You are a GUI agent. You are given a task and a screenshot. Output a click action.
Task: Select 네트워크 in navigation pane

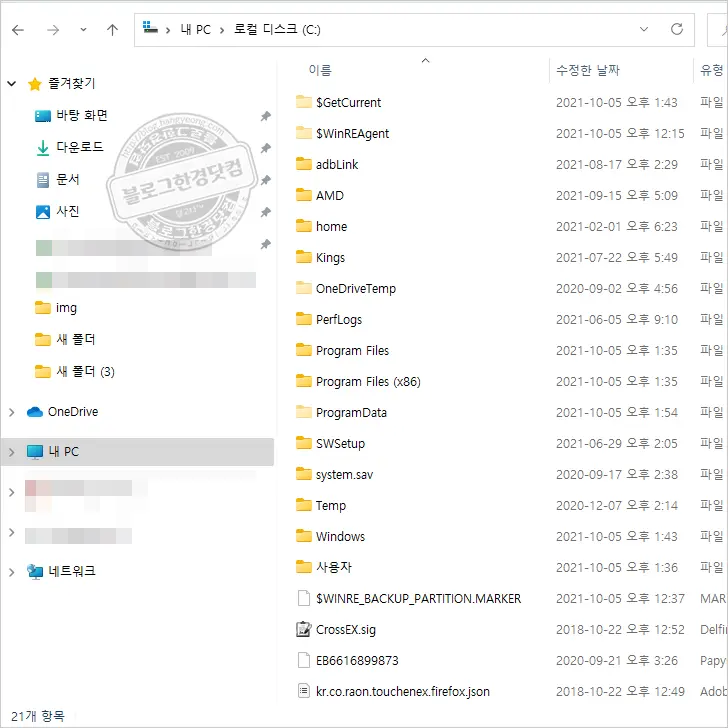pos(61,571)
